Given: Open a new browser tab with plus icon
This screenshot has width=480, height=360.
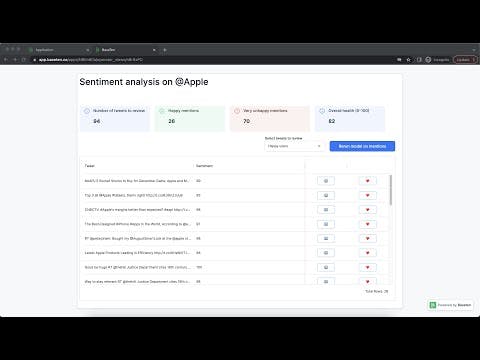Looking at the screenshot, I should point(165,50).
